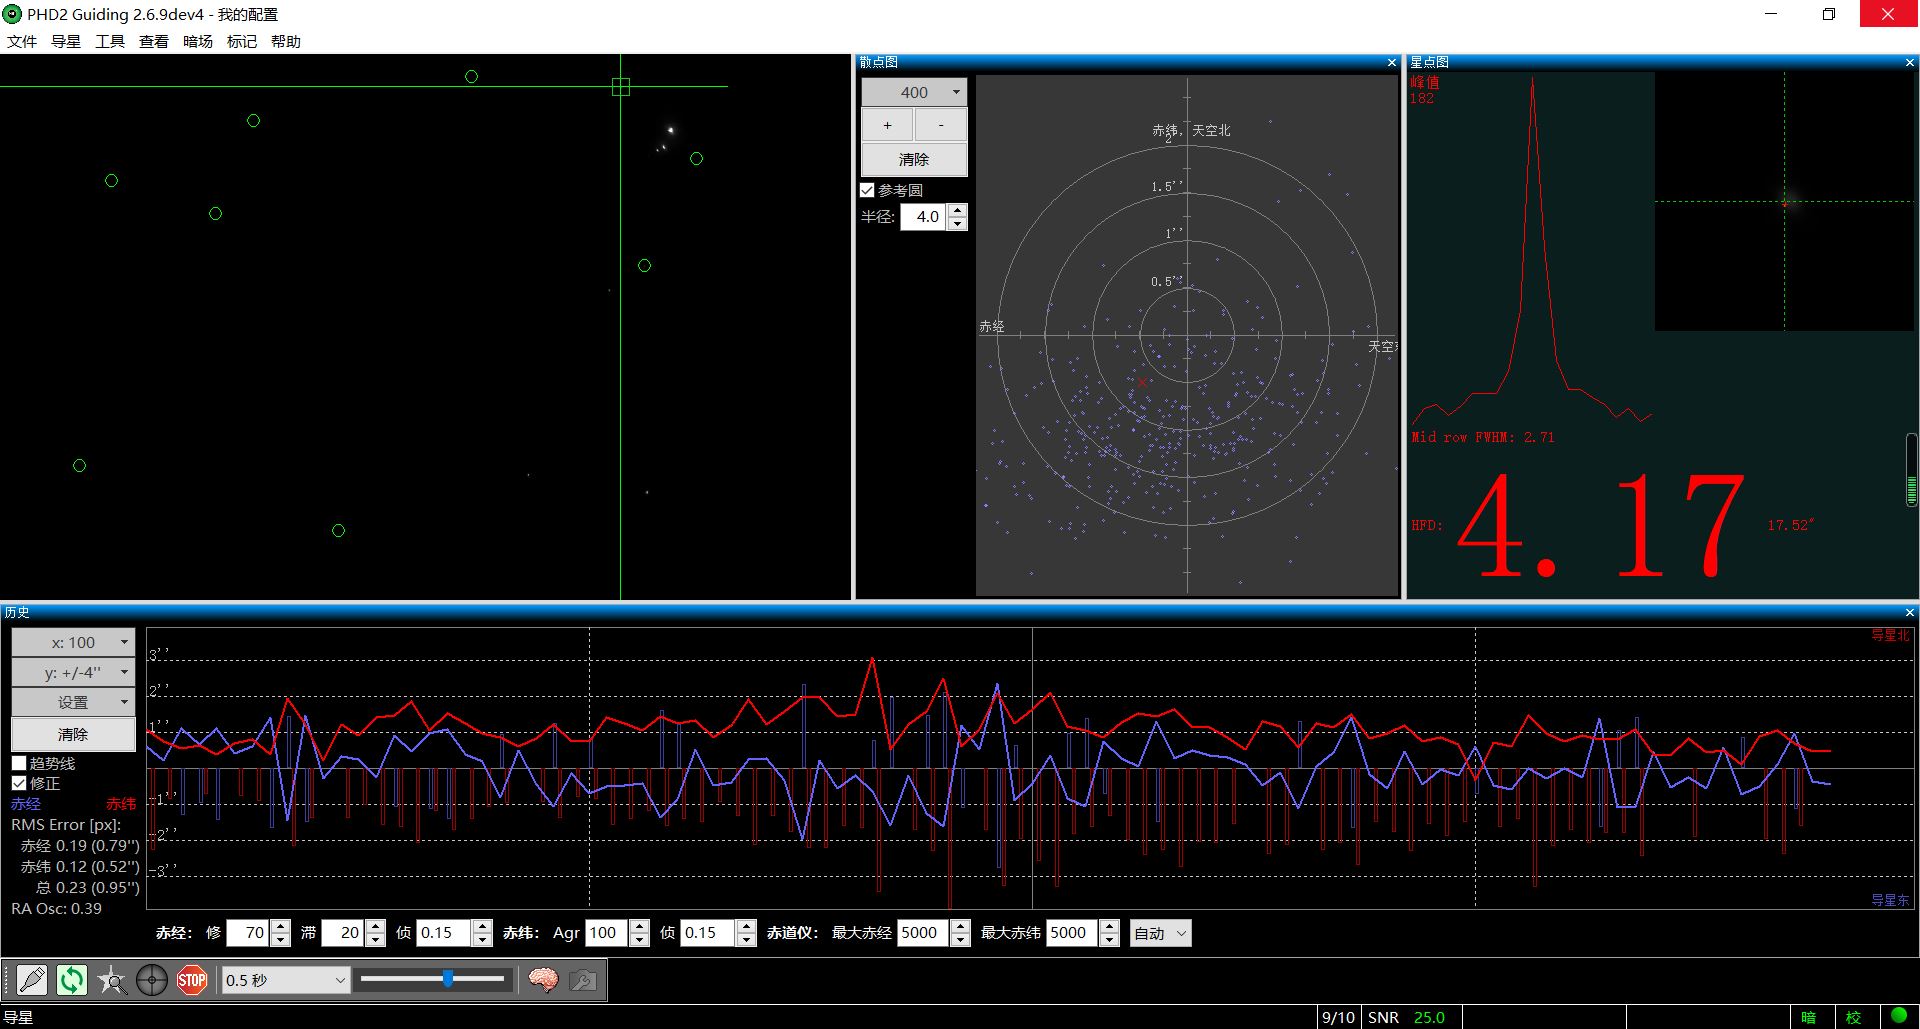Close the 历史 history panel

pyautogui.click(x=1910, y=613)
